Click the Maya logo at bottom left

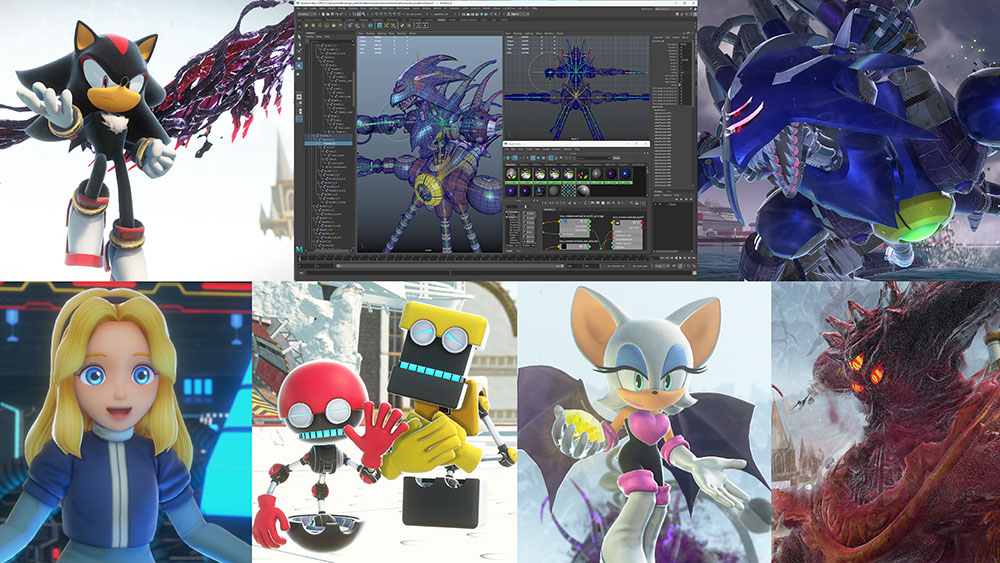[x=300, y=246]
